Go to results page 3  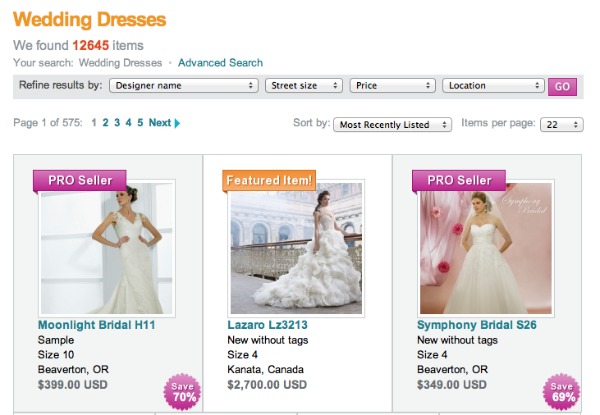pos(117,123)
